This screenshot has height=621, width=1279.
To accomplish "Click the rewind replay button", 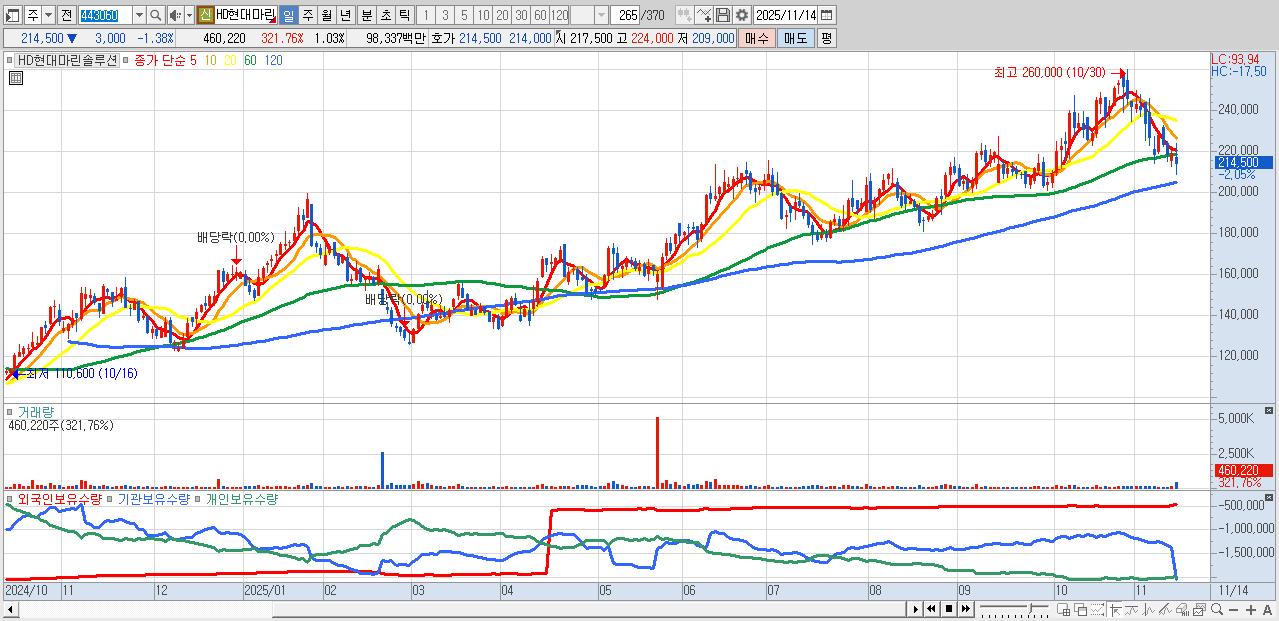I will [931, 609].
